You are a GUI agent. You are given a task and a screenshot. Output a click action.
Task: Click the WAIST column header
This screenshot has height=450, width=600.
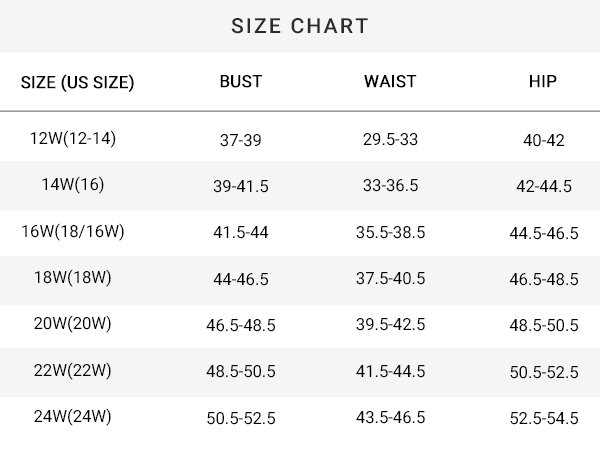coord(390,82)
